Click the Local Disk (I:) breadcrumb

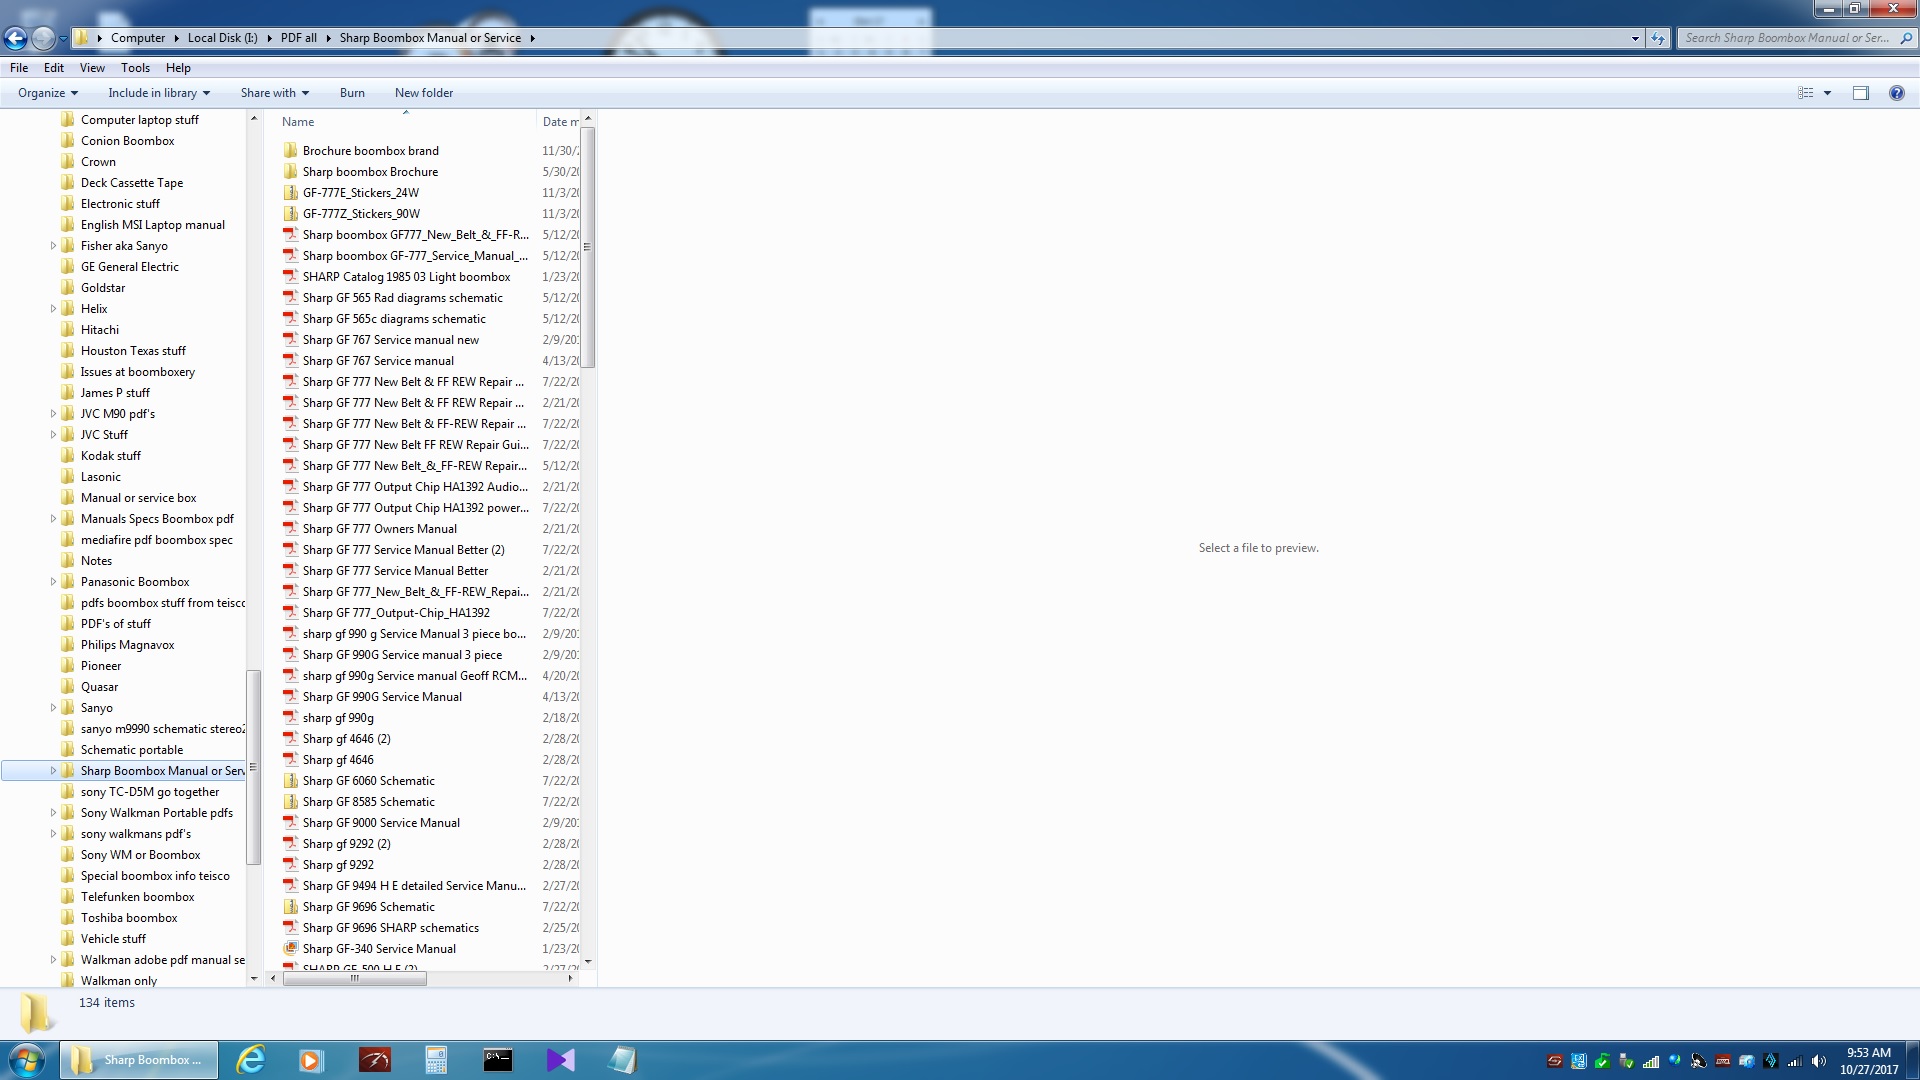point(222,38)
